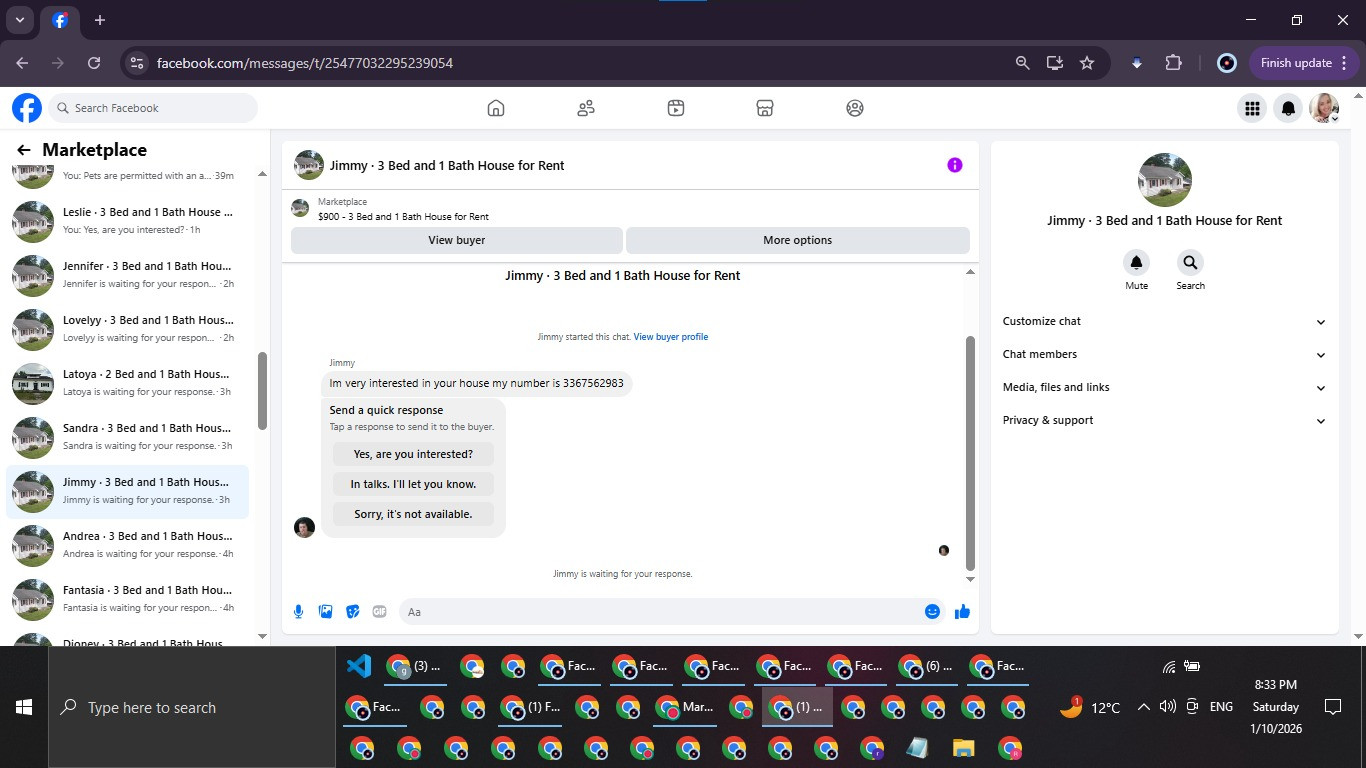Open the account profile picture menu
The width and height of the screenshot is (1366, 768).
[x=1325, y=108]
